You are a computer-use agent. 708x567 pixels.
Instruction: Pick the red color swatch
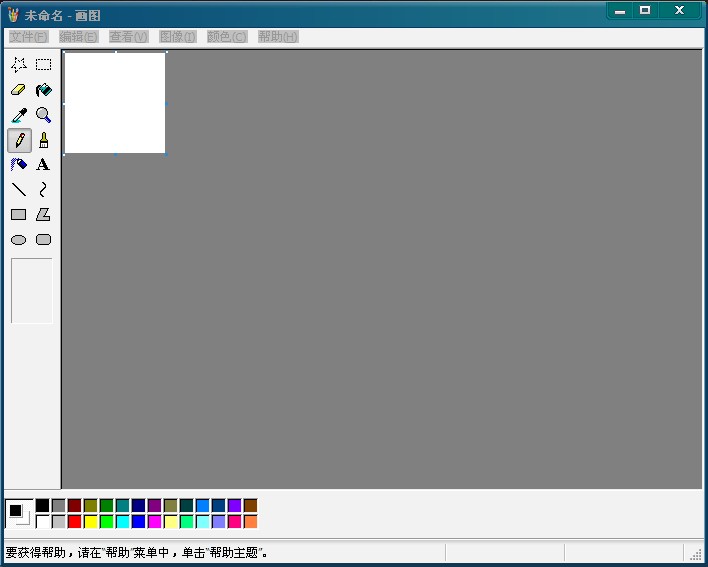pos(75,522)
